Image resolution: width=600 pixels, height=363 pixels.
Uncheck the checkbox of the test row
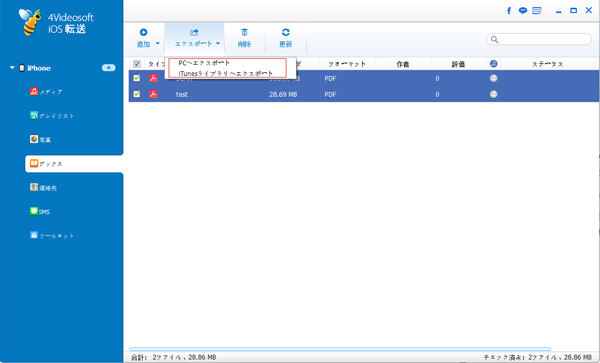pos(137,94)
